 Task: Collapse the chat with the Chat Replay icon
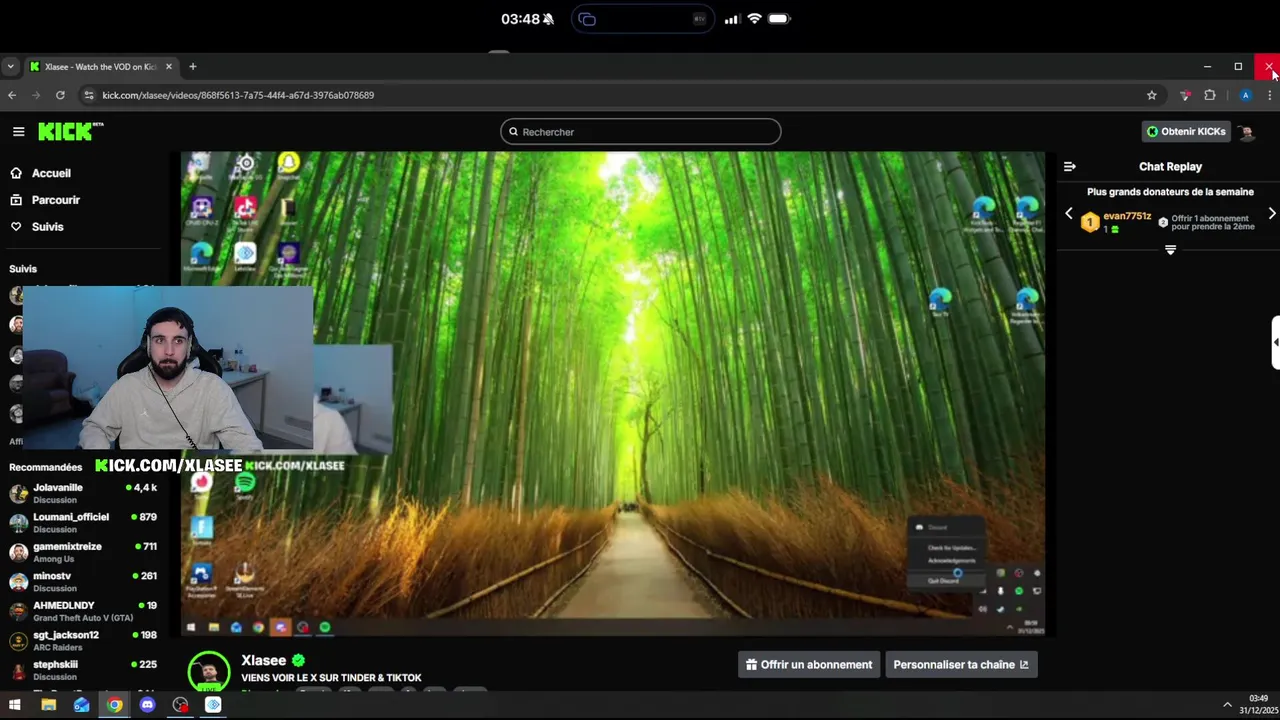click(x=1069, y=167)
